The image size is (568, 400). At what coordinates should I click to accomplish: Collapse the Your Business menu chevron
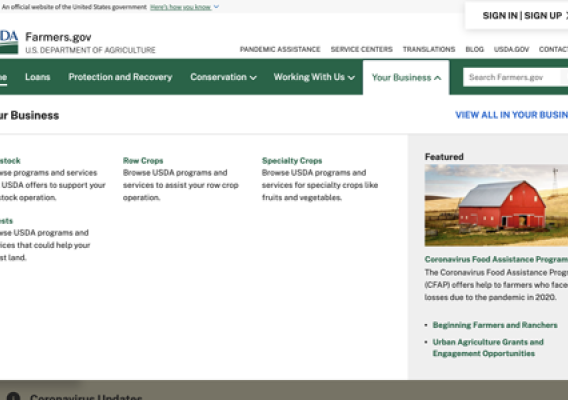[438, 78]
